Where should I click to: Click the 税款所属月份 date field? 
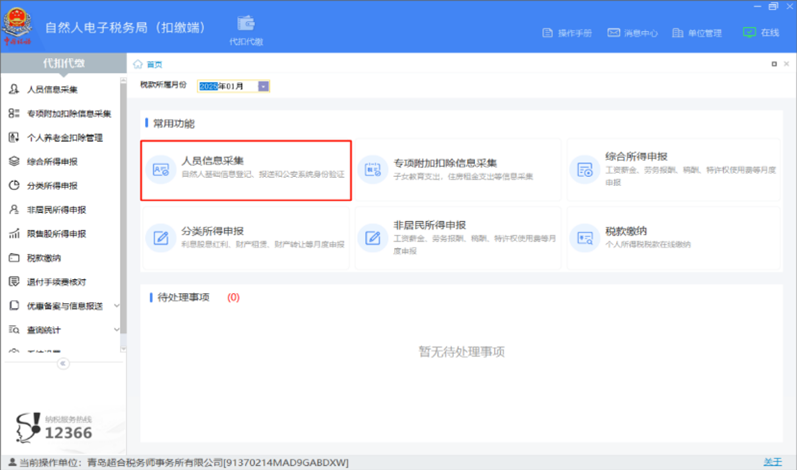[x=233, y=86]
